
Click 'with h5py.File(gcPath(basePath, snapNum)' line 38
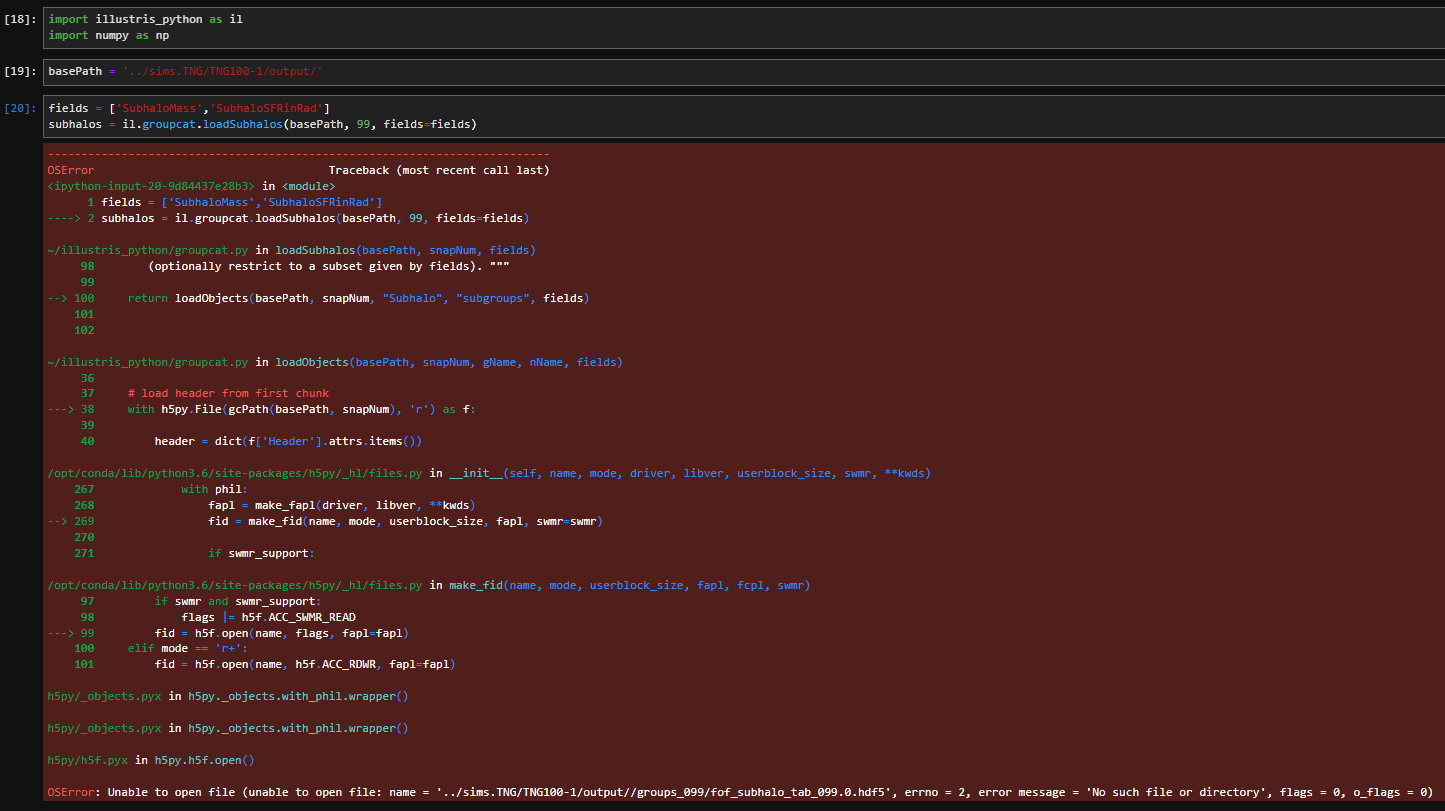click(262, 409)
